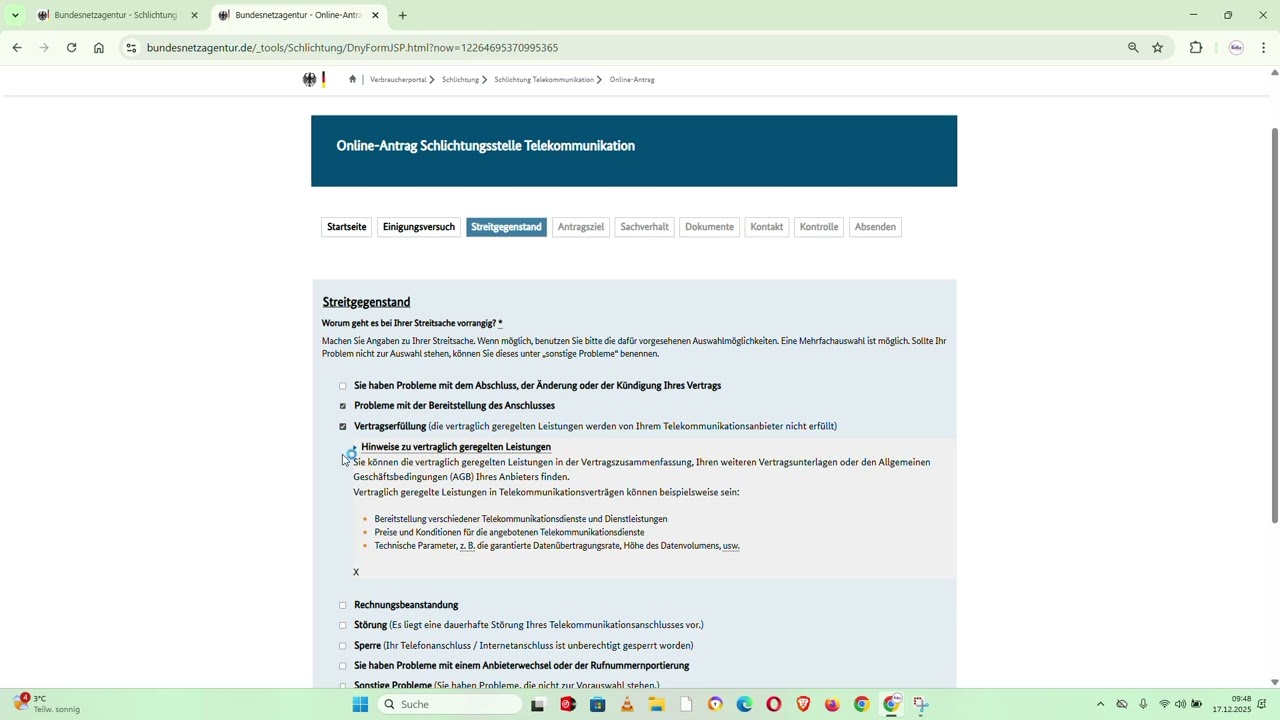Switch to first Bundesnetzagentur - Schlichtung tab

[115, 15]
